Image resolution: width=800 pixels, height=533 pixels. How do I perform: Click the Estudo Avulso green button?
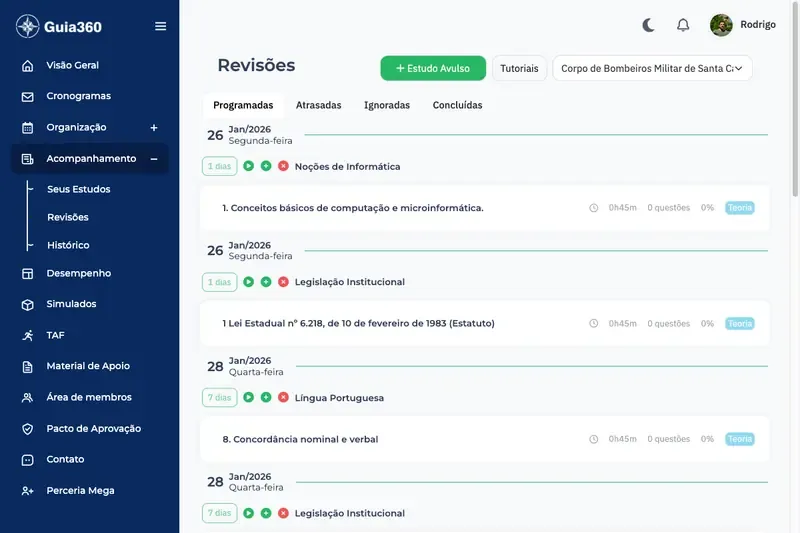coord(433,68)
